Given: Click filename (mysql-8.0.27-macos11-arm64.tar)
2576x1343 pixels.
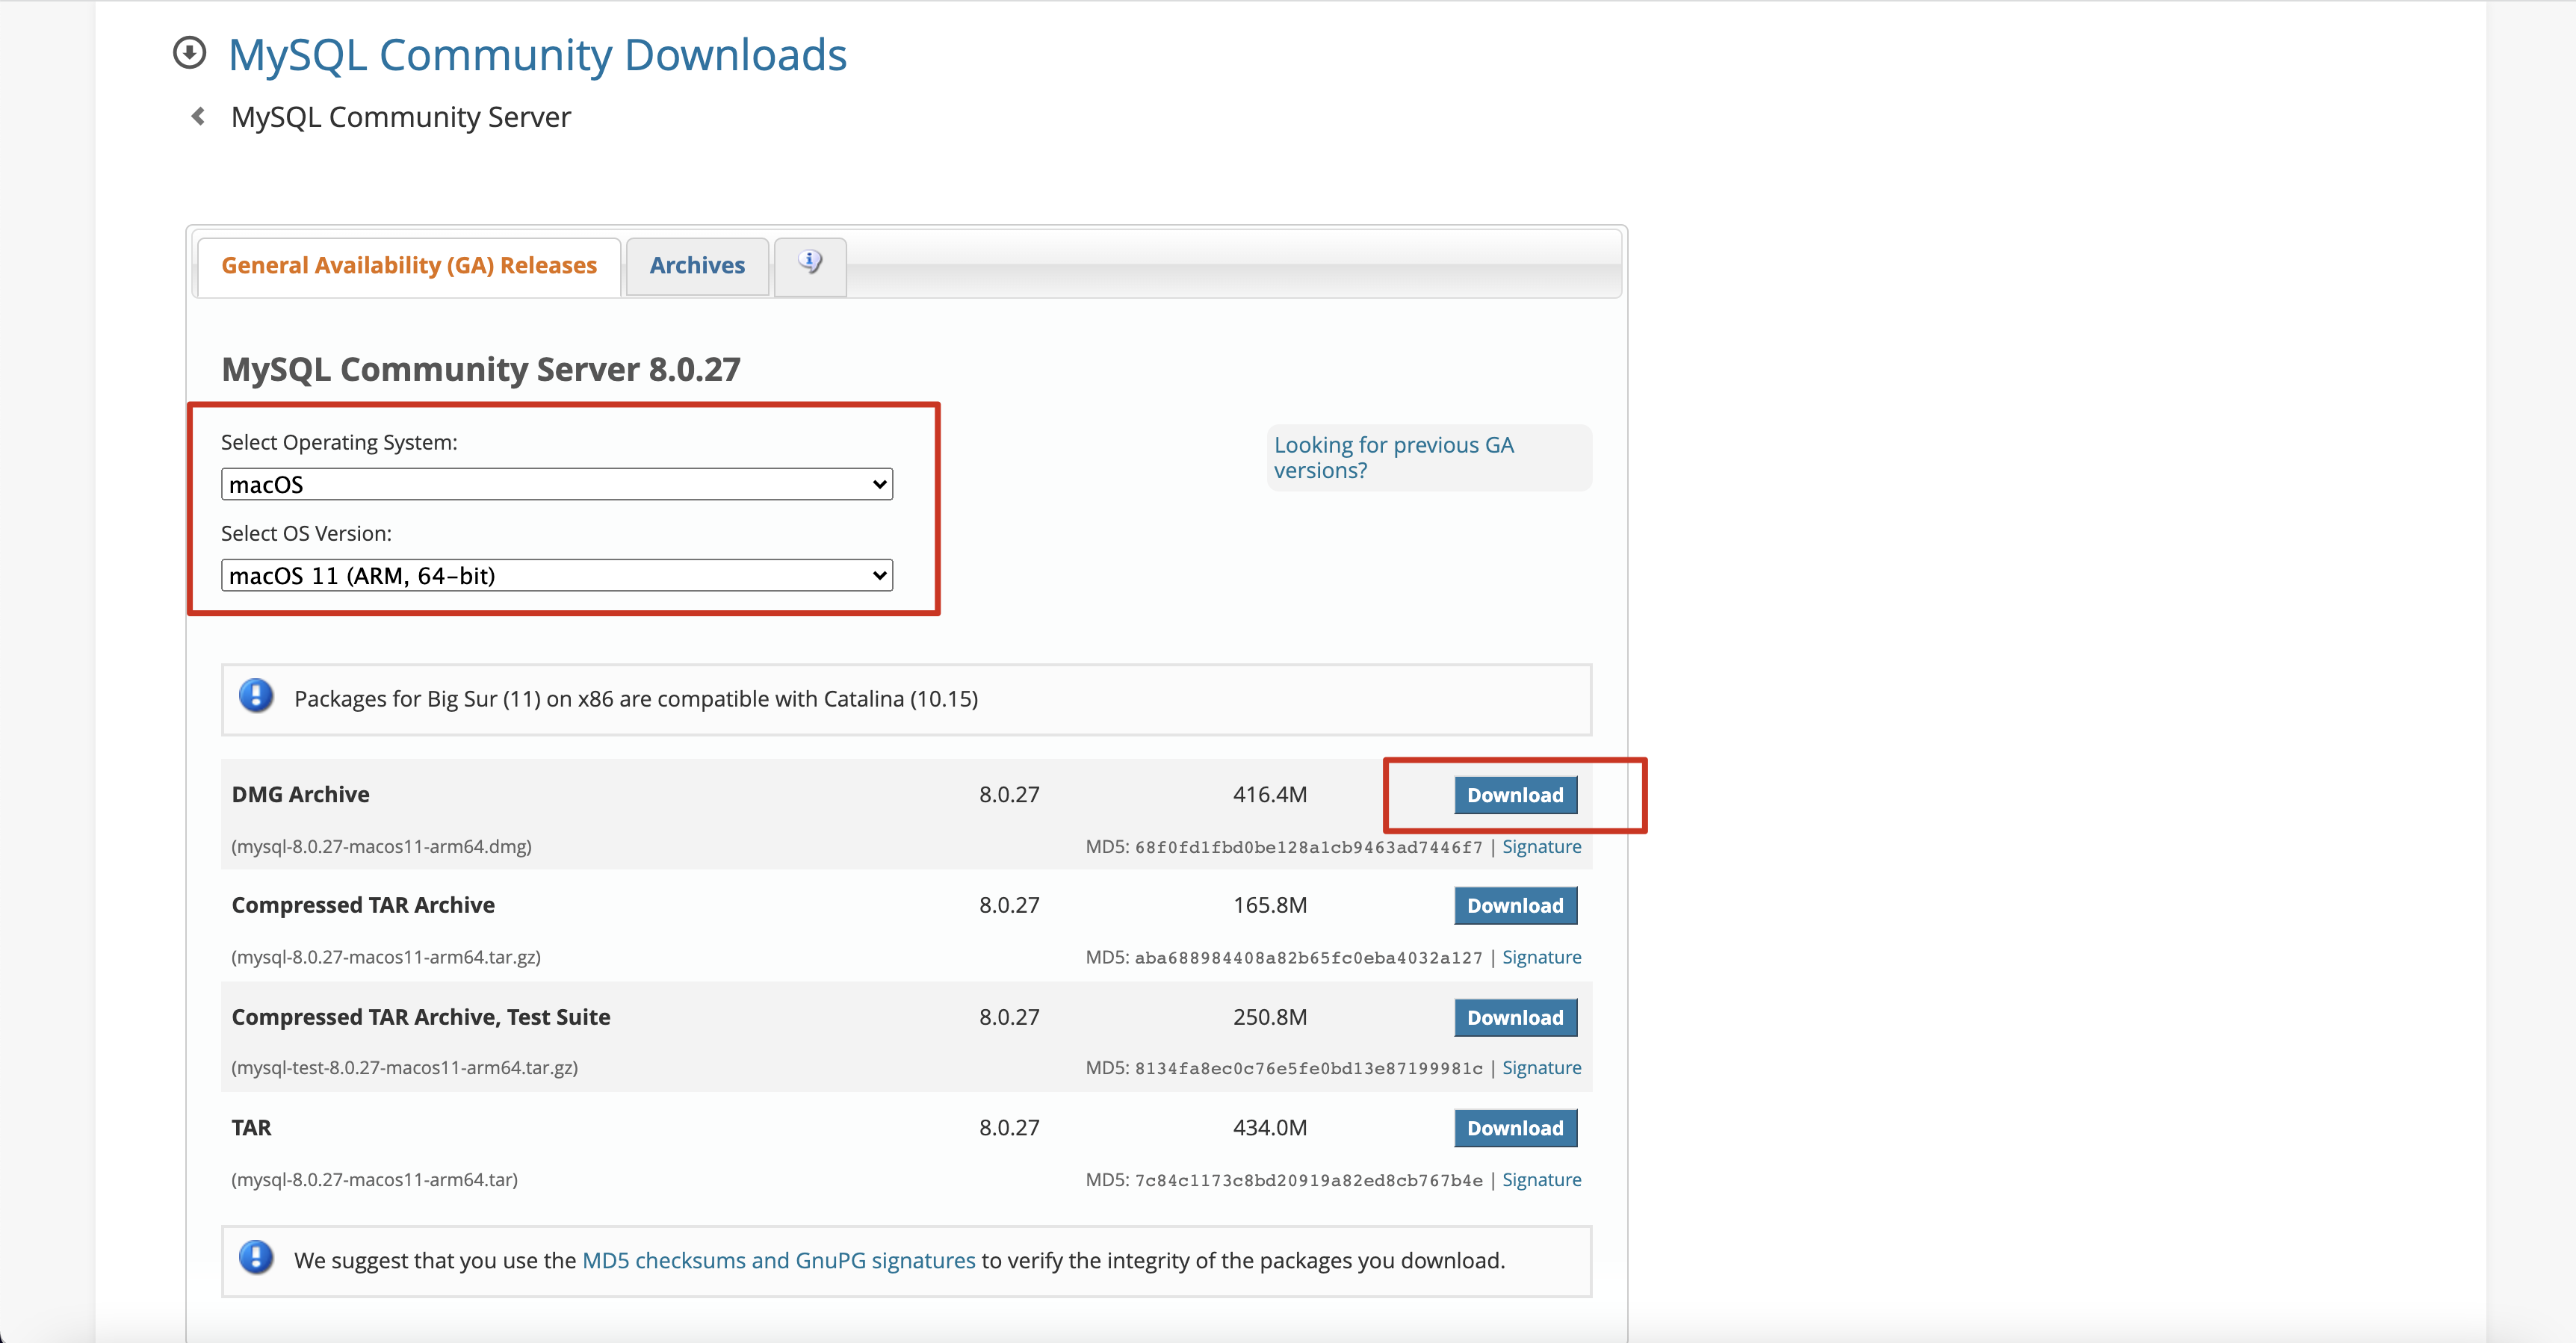Looking at the screenshot, I should click(374, 1180).
